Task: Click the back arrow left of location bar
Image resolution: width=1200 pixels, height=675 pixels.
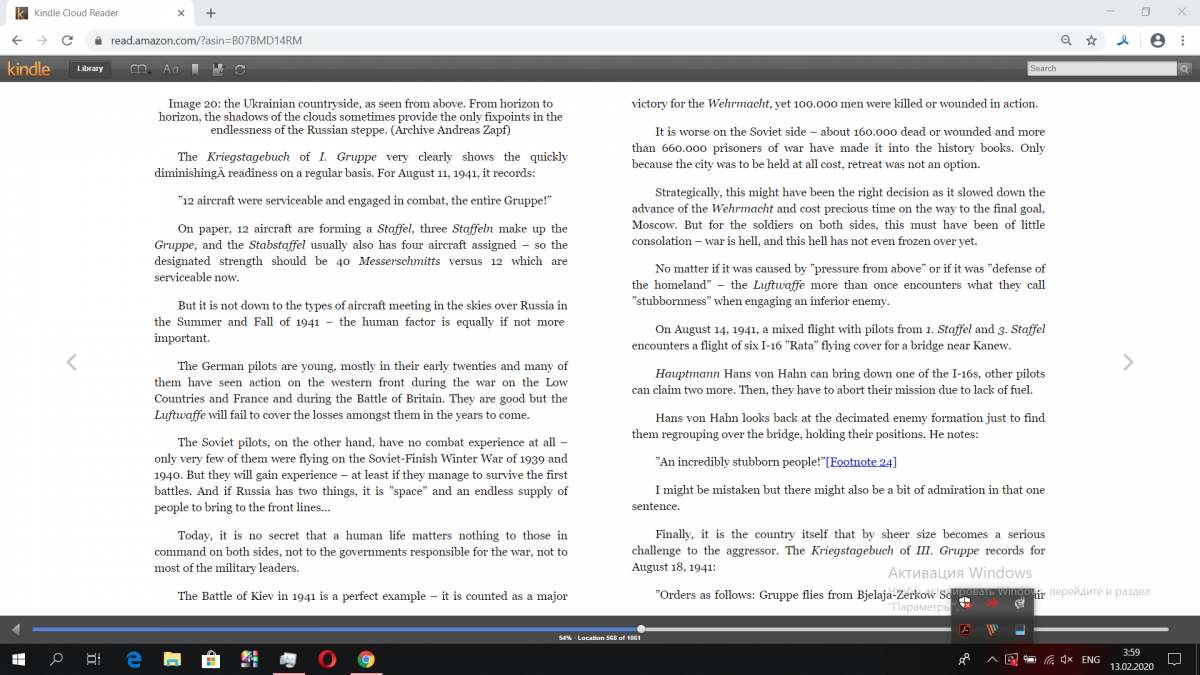Action: click(x=15, y=629)
